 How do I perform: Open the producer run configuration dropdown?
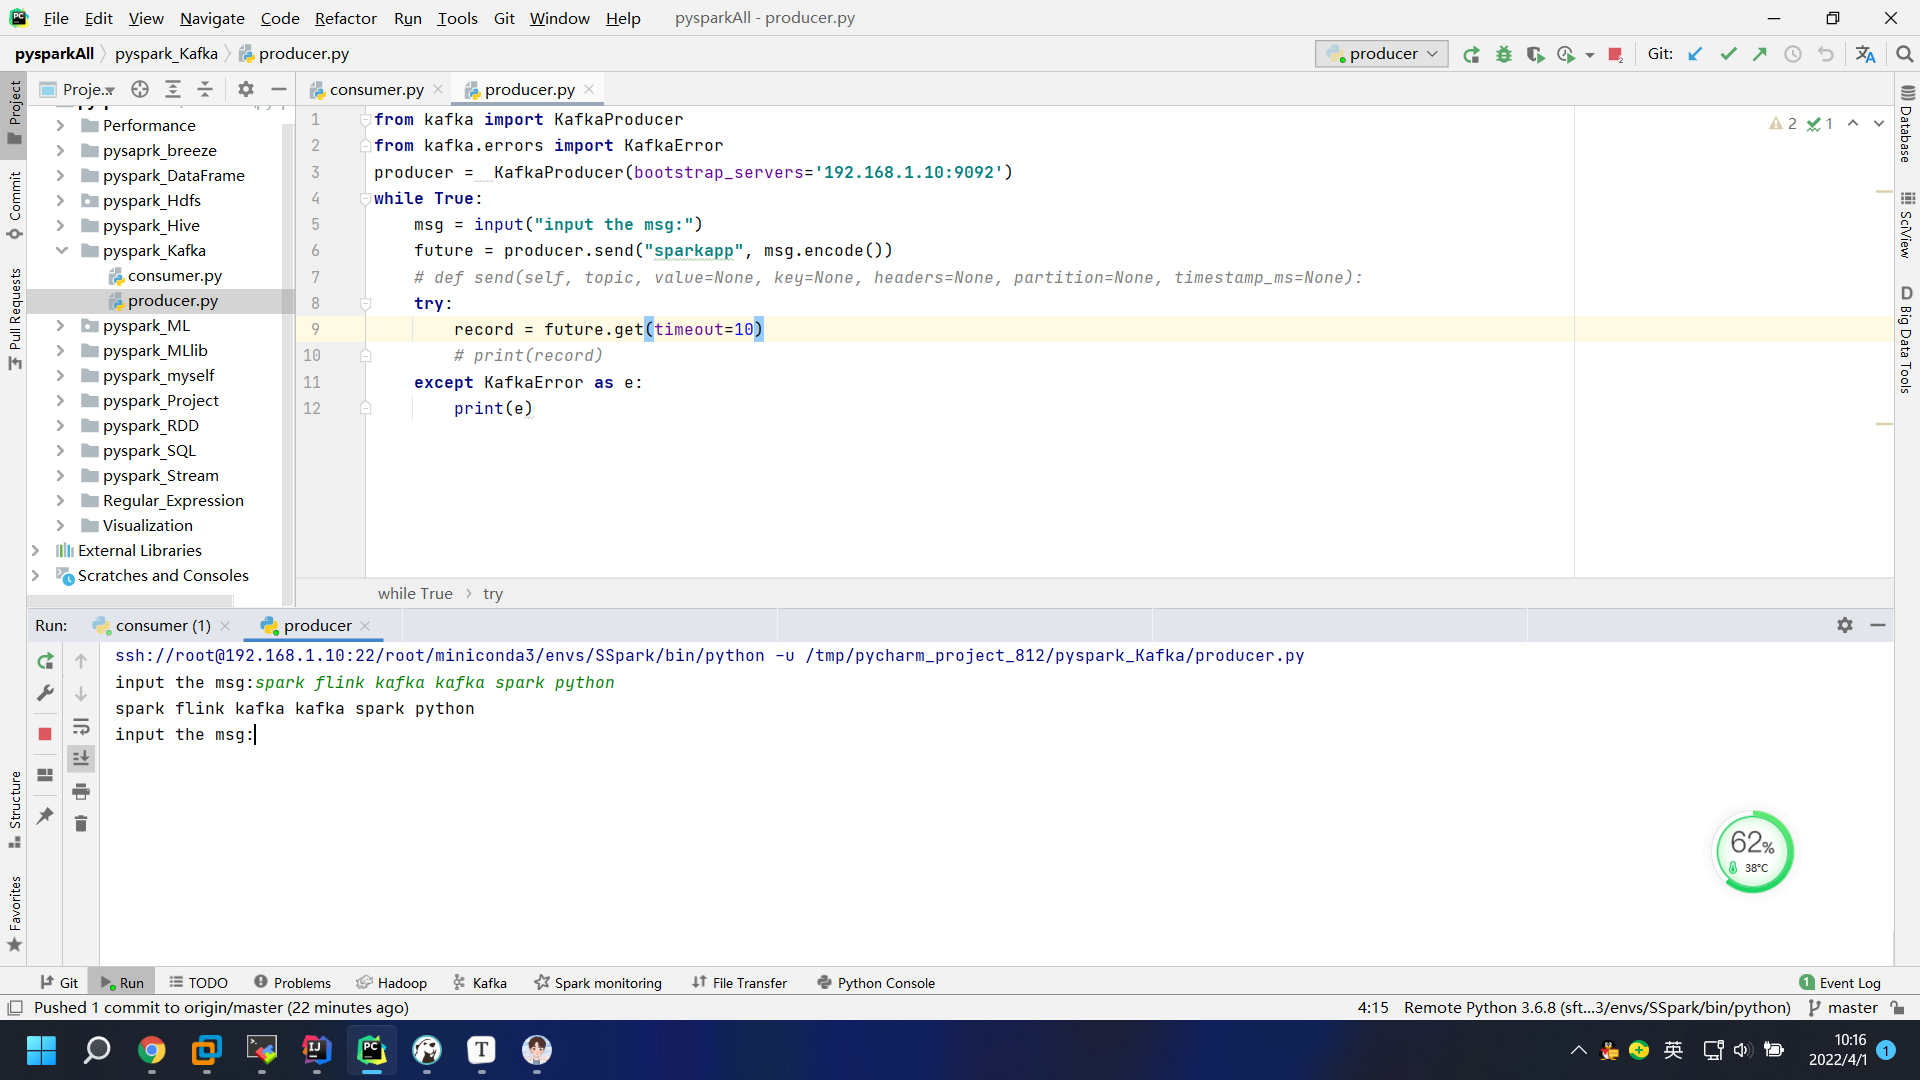click(1382, 54)
